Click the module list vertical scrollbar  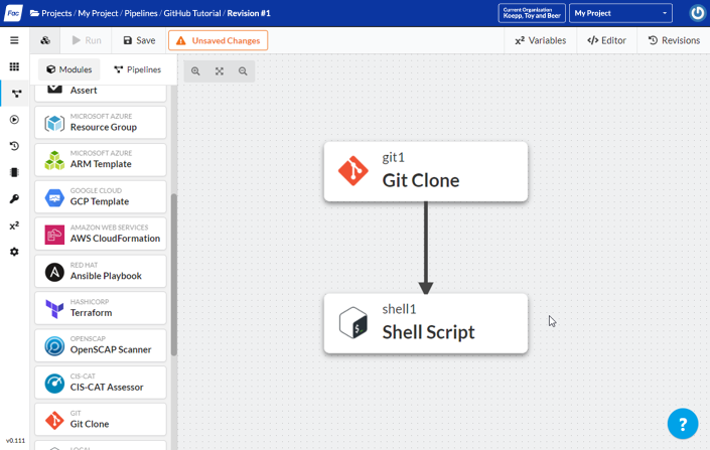(x=174, y=275)
